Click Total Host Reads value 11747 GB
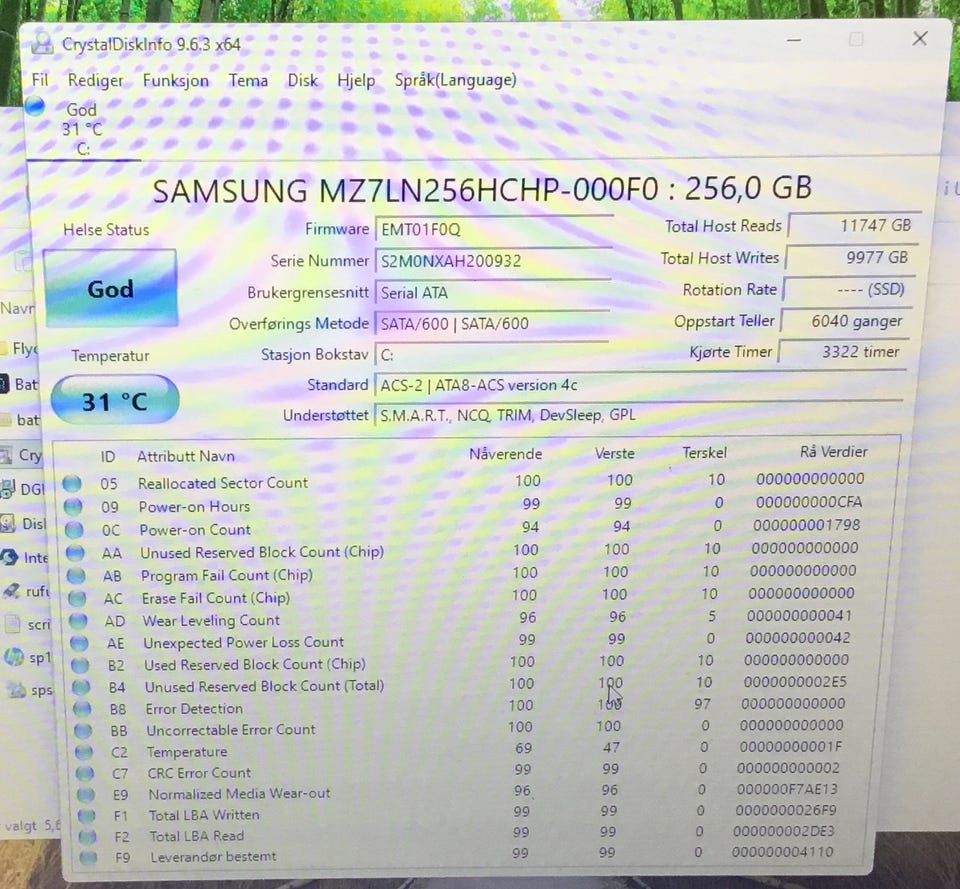This screenshot has width=960, height=889. pyautogui.click(x=854, y=225)
